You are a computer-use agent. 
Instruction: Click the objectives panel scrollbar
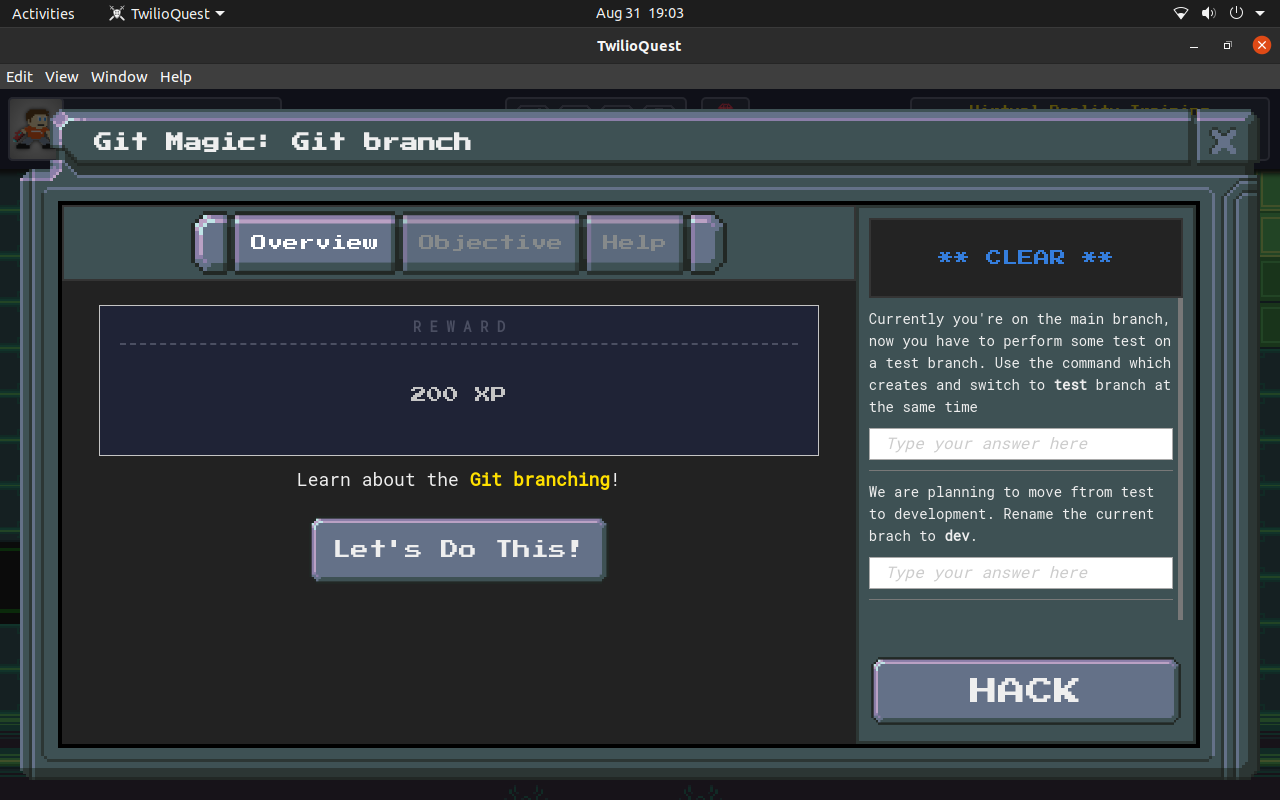click(x=1181, y=458)
